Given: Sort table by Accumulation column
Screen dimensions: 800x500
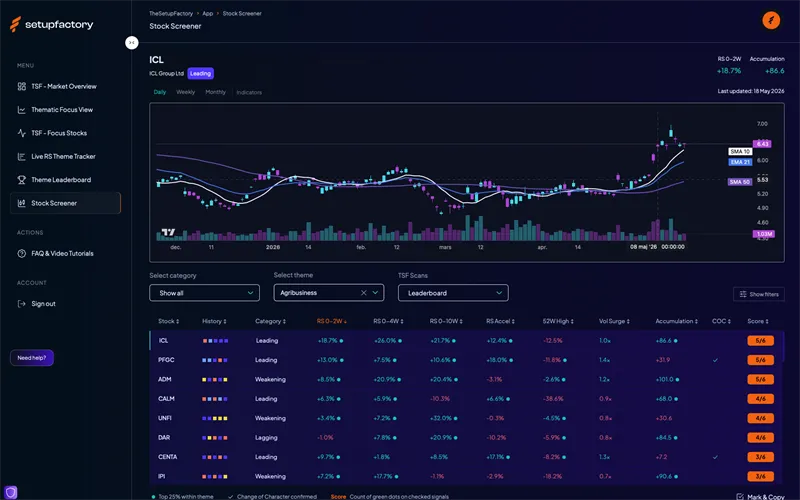Looking at the screenshot, I should pyautogui.click(x=677, y=321).
